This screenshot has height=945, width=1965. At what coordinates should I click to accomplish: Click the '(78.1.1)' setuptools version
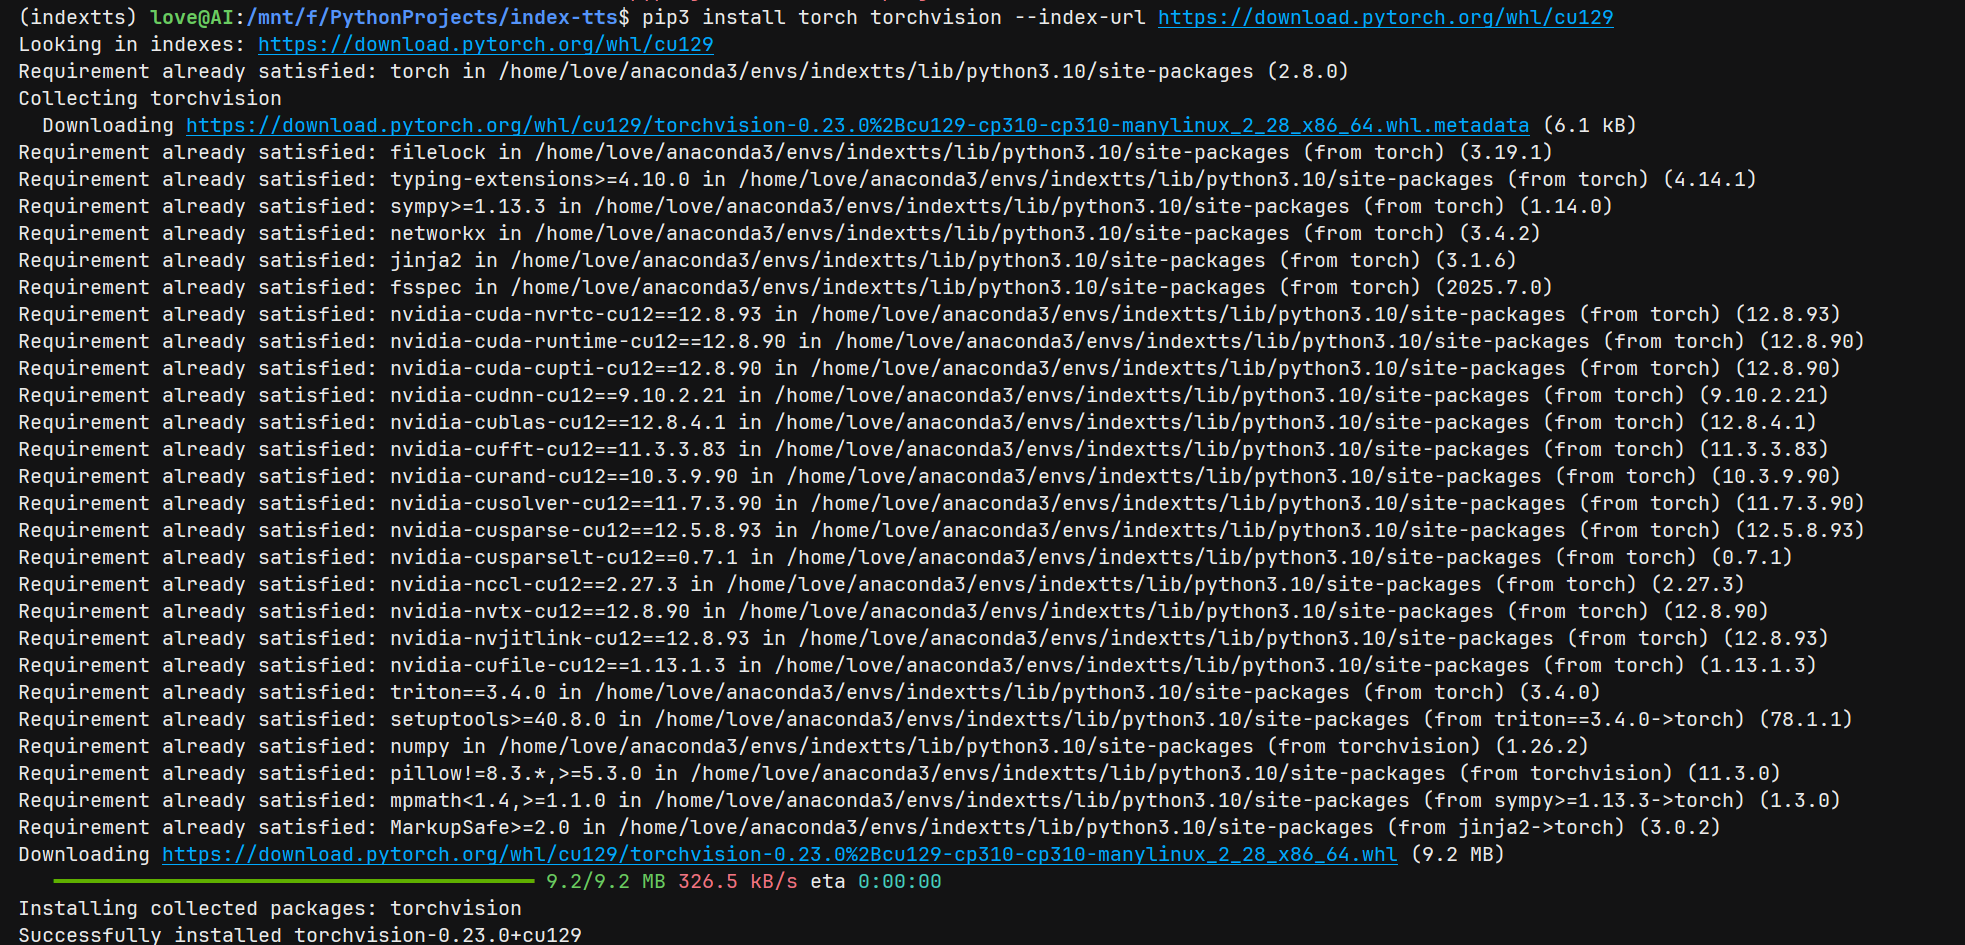[1806, 719]
